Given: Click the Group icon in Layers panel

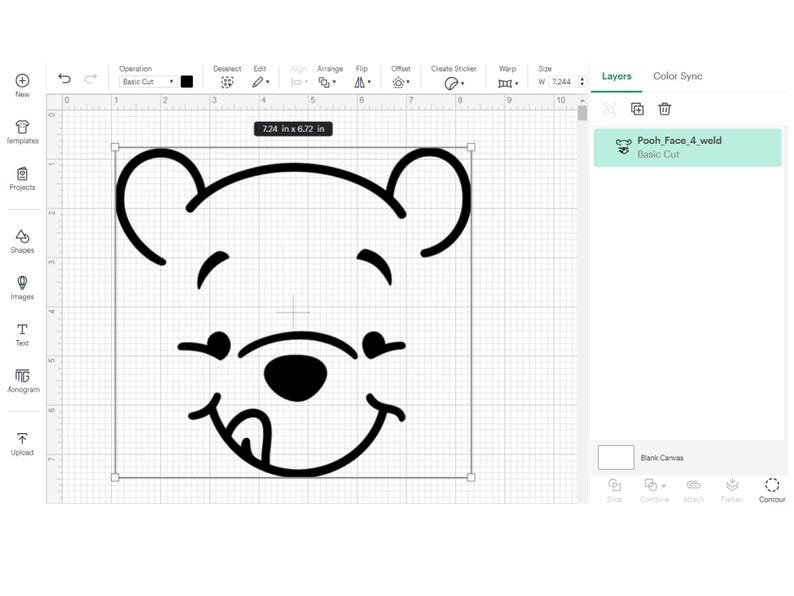Looking at the screenshot, I should pos(610,109).
